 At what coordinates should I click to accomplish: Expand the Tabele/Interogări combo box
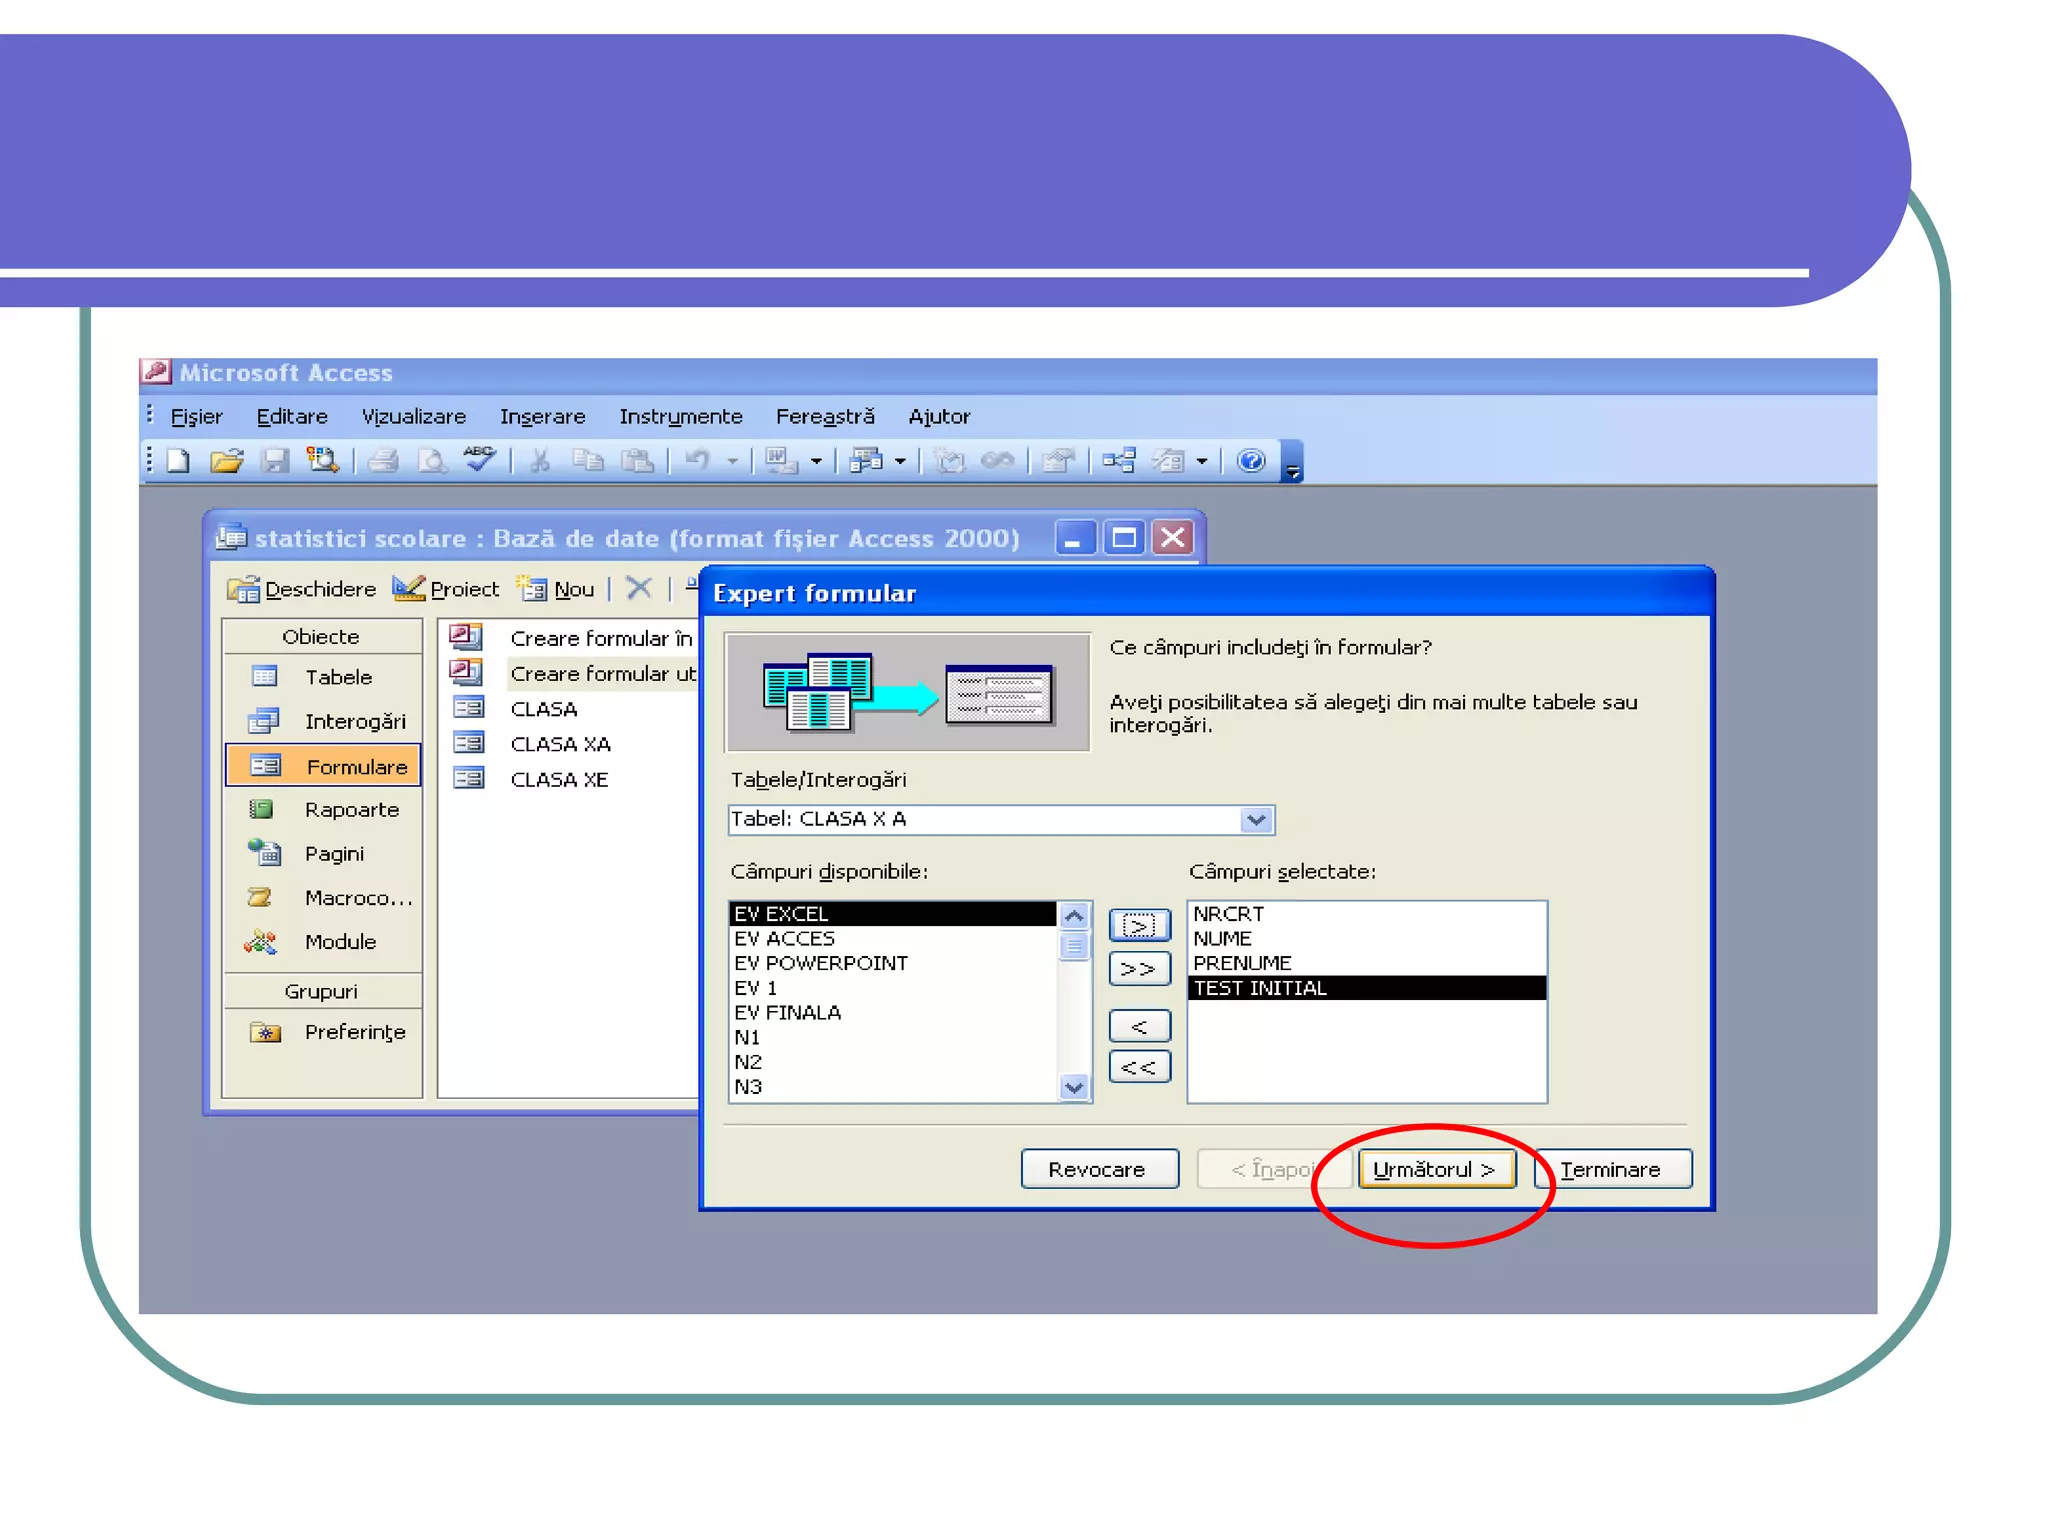tap(1256, 820)
